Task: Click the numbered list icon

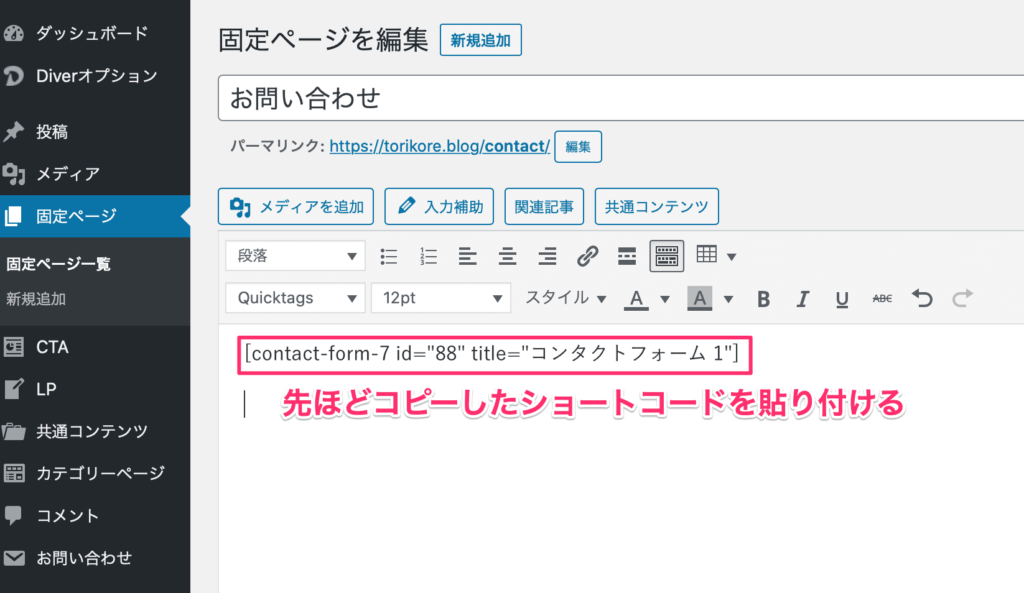Action: [429, 256]
